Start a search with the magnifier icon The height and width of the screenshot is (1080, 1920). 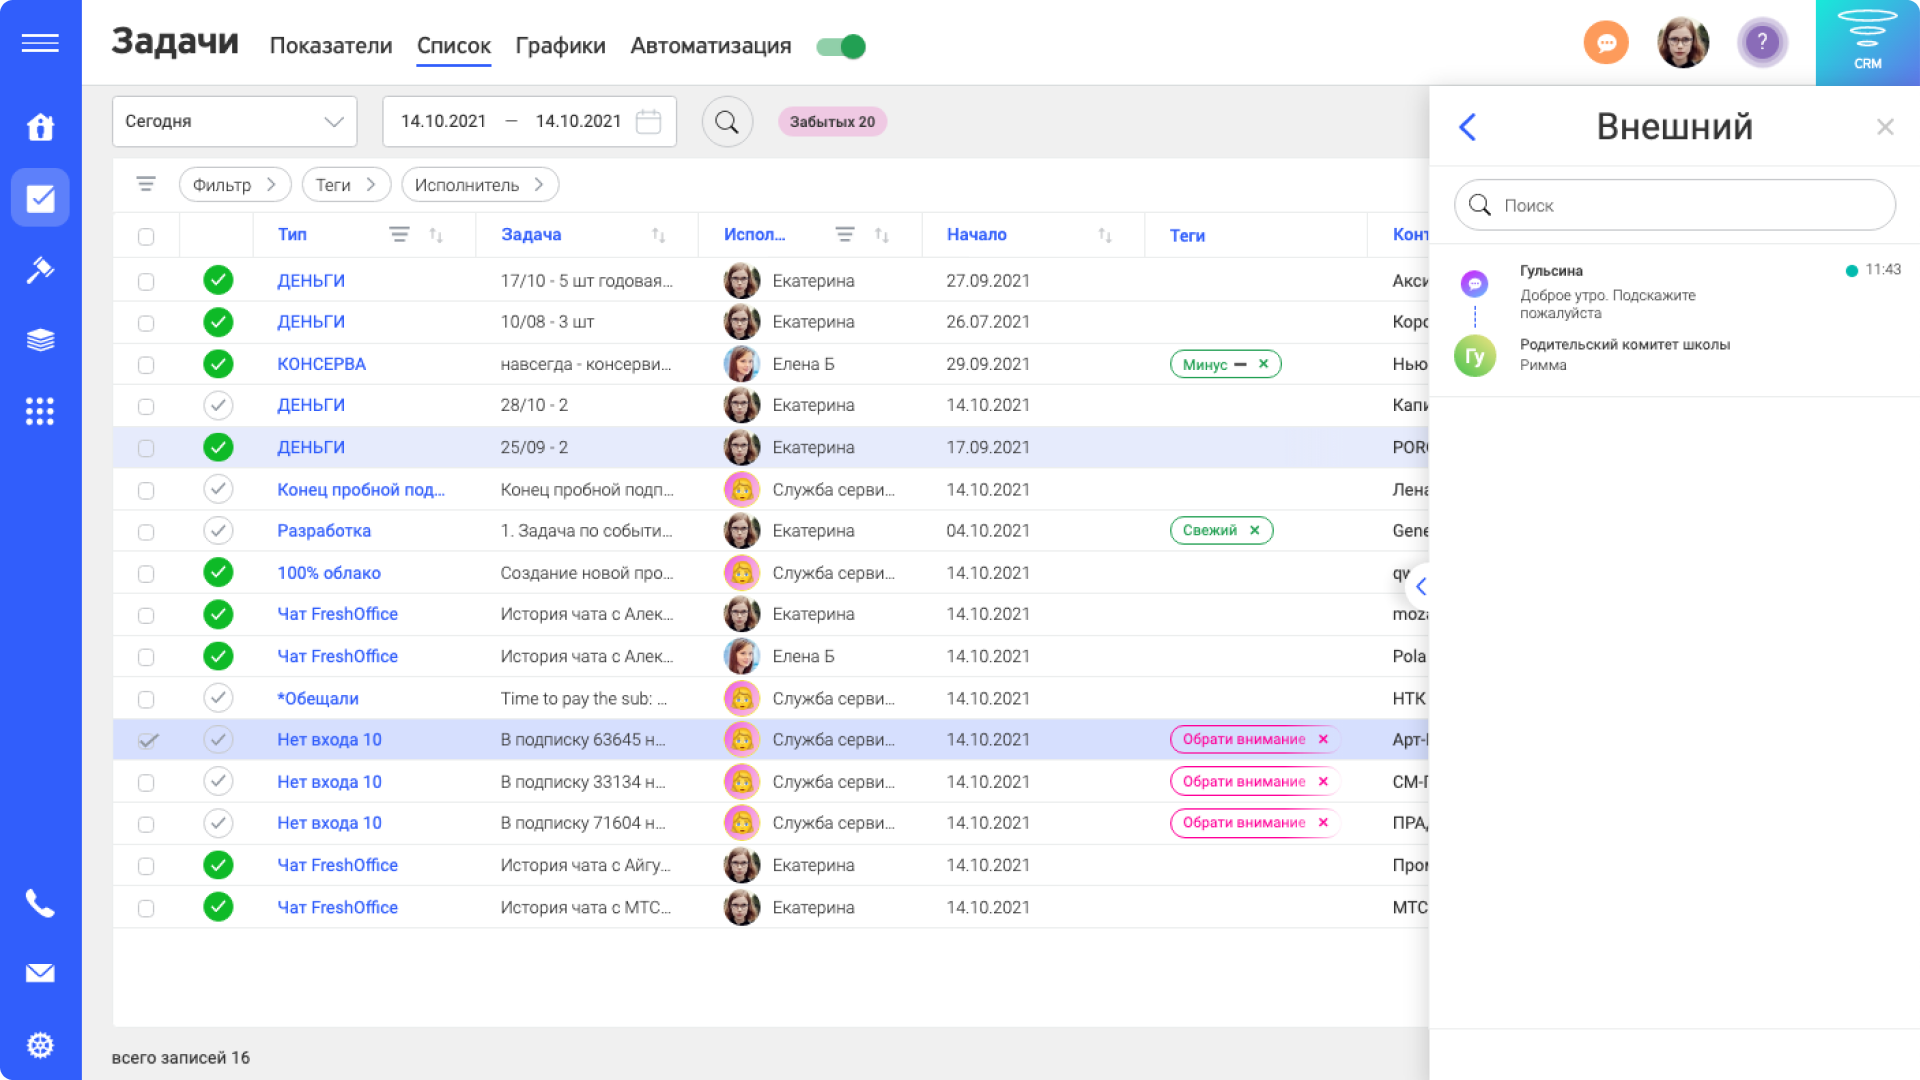pyautogui.click(x=728, y=121)
